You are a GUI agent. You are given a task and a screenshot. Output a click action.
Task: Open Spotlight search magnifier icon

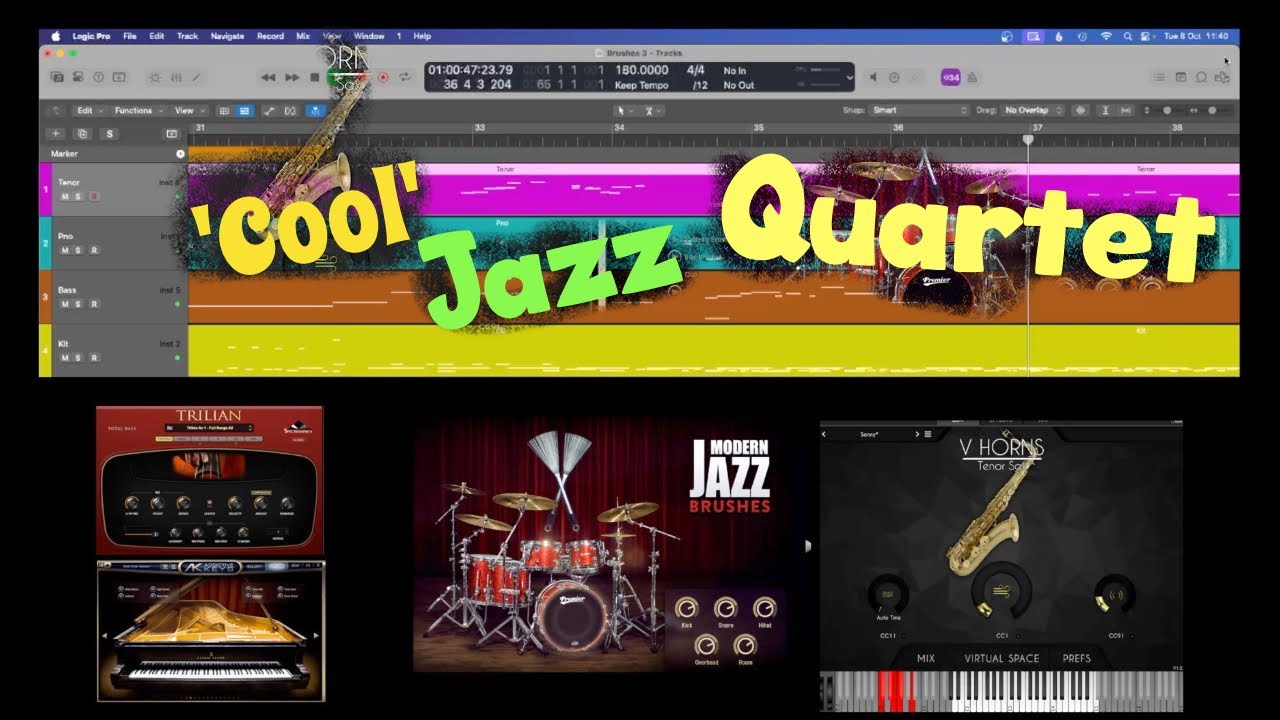(x=1126, y=36)
